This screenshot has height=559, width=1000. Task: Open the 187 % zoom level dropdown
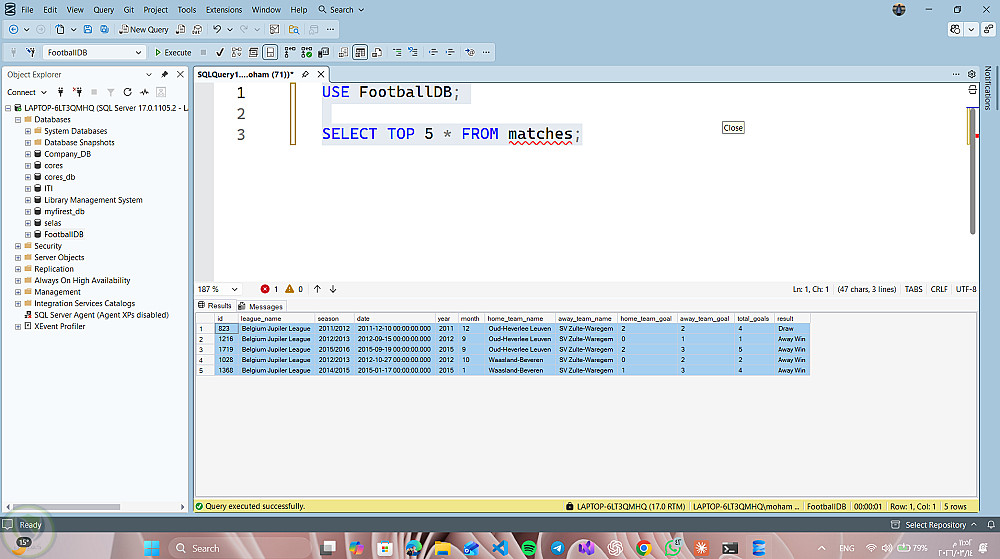click(234, 289)
